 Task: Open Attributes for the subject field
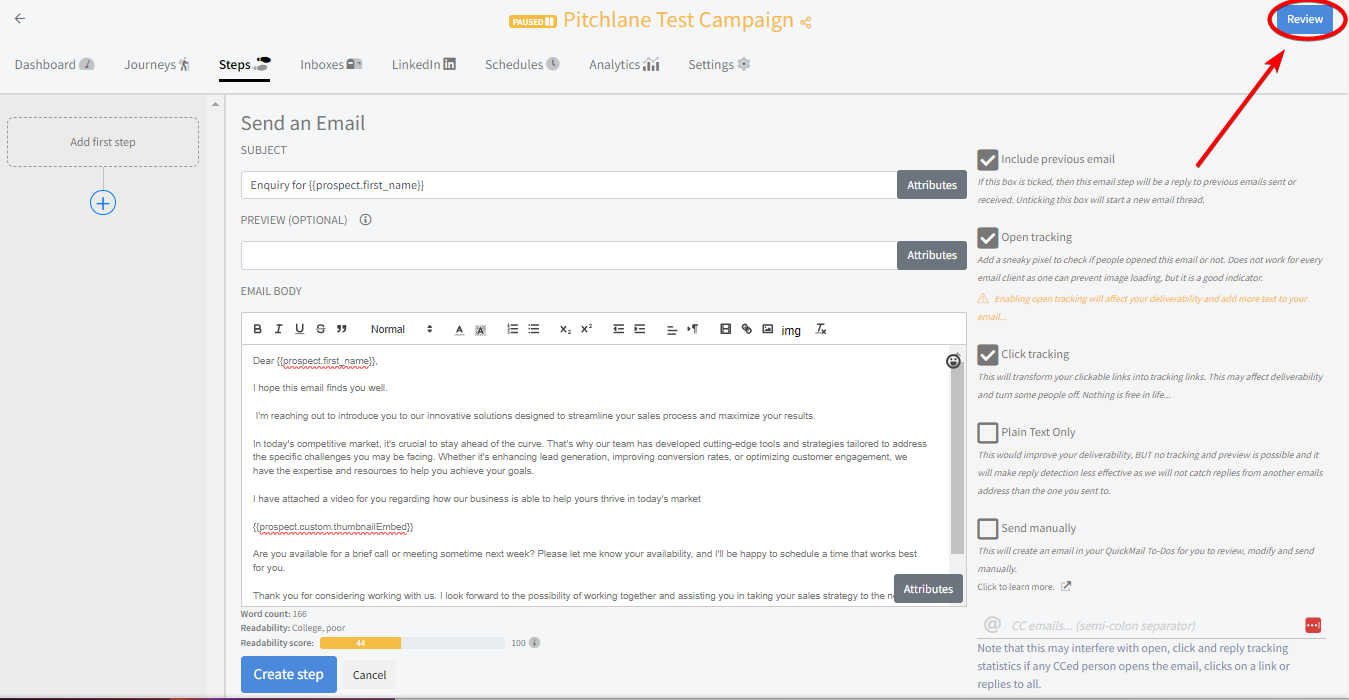[x=932, y=185]
